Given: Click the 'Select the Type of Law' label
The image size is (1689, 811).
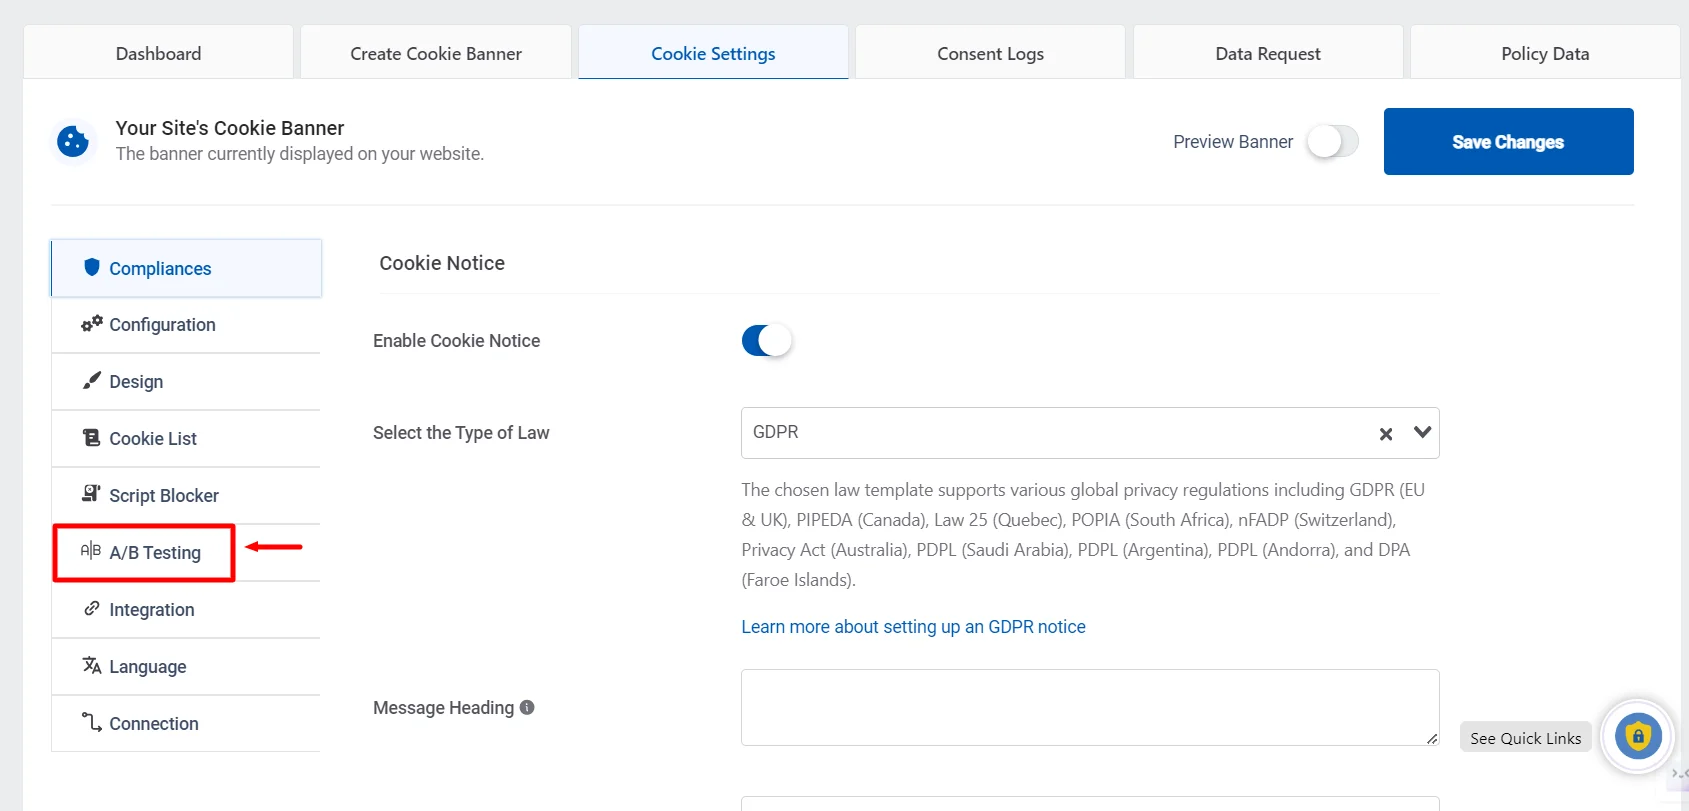Looking at the screenshot, I should click(x=461, y=433).
